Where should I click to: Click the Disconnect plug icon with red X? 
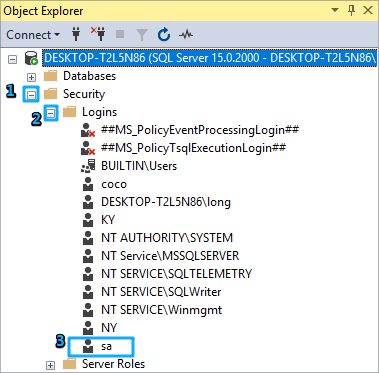[98, 34]
